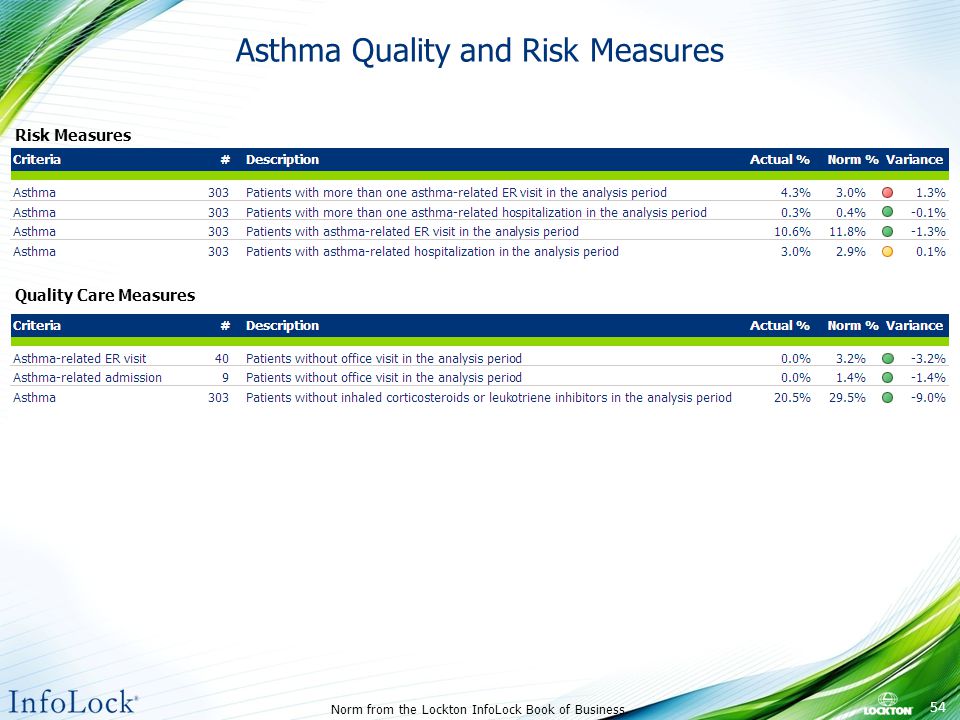
Task: Click the -9.0% variance value
Action: tap(928, 397)
